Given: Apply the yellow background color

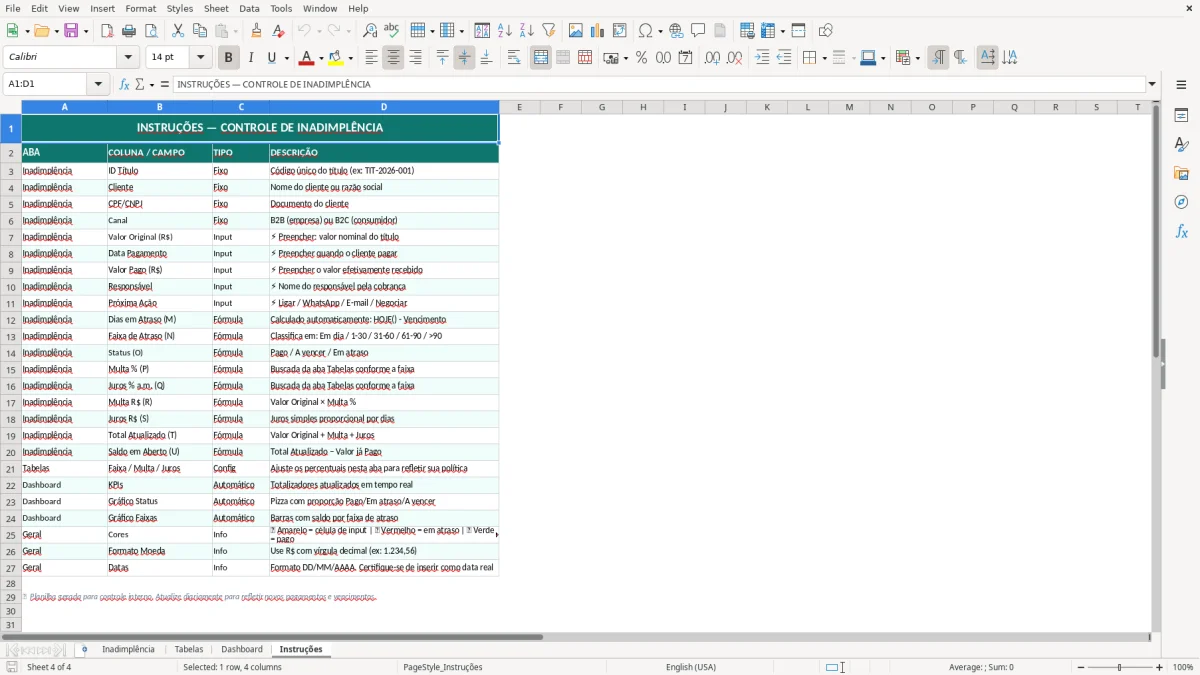Looking at the screenshot, I should coord(336,58).
